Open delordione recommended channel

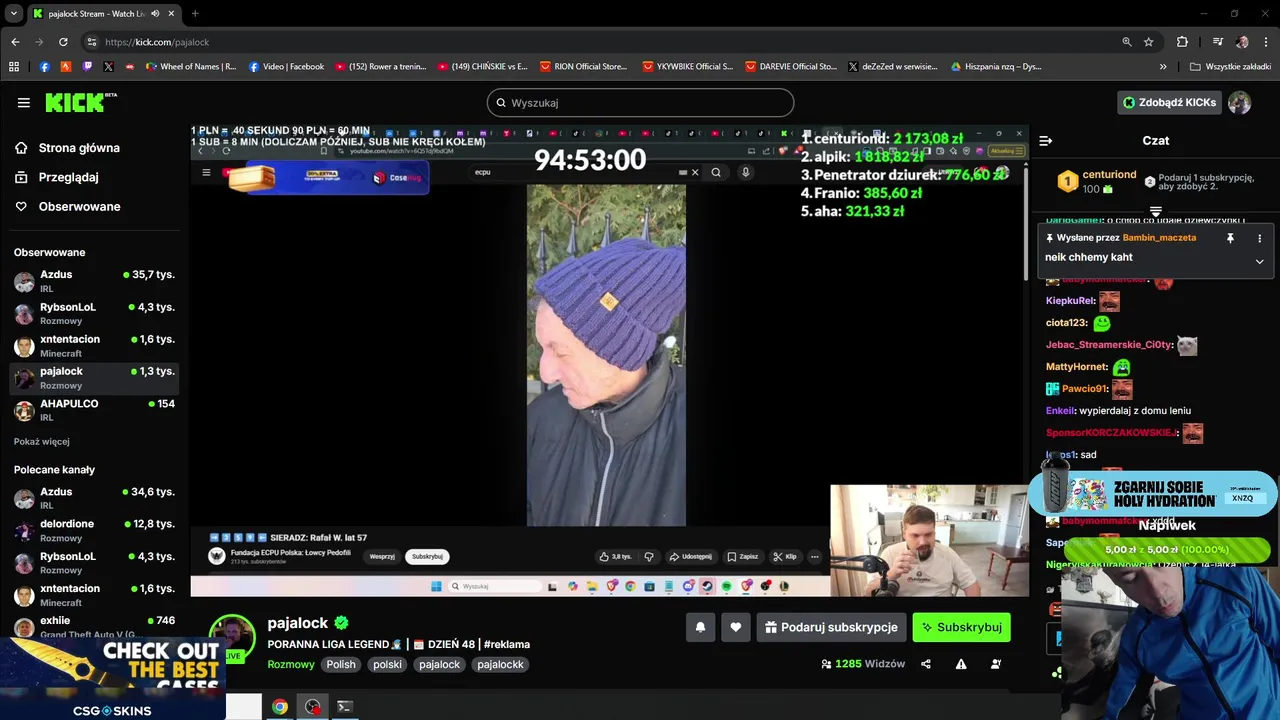pos(94,530)
